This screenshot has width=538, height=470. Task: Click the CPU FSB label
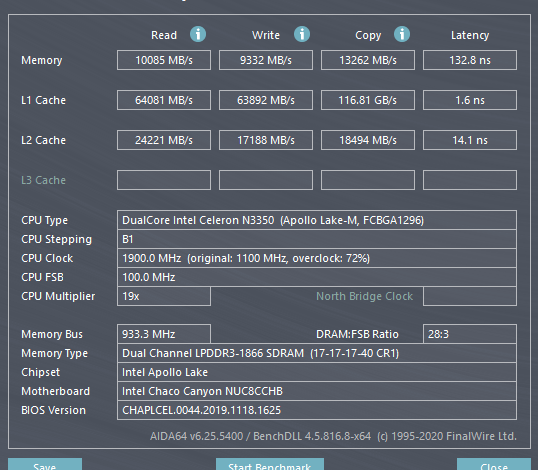click(42, 277)
